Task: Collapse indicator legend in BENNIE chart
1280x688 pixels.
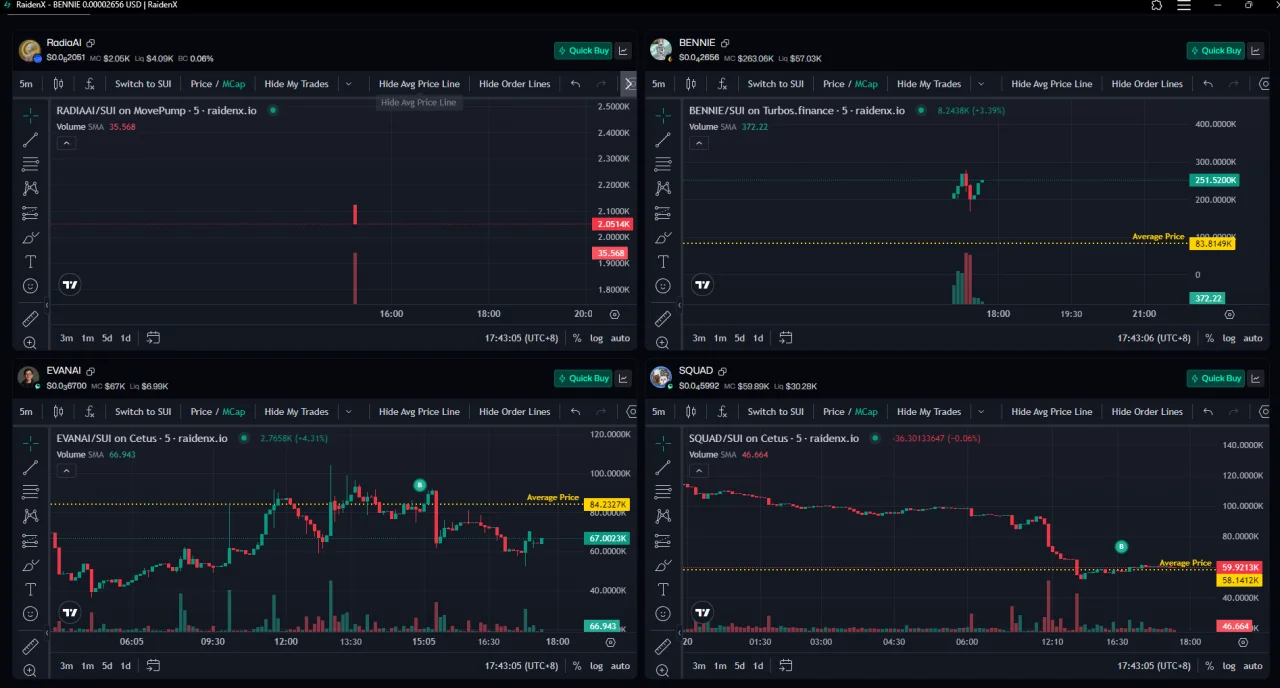Action: tap(699, 143)
